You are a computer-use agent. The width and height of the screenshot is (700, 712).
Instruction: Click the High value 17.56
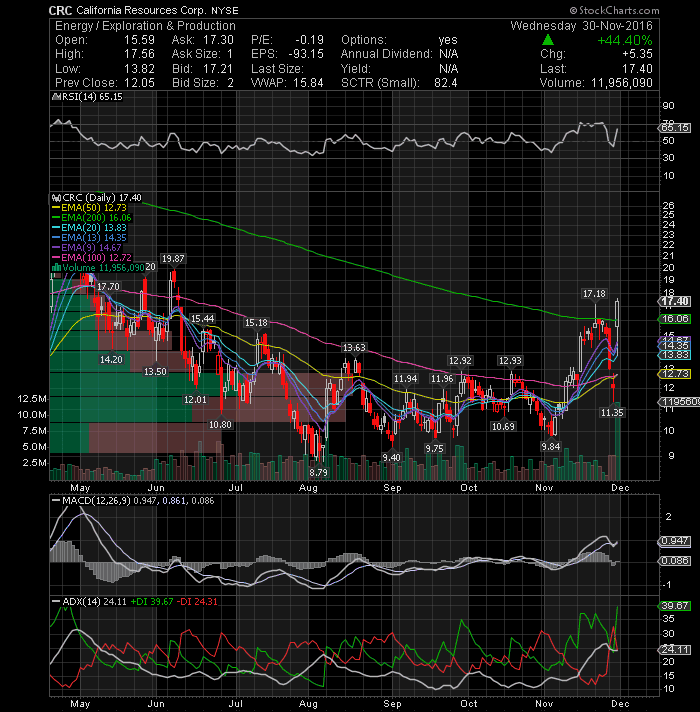139,54
